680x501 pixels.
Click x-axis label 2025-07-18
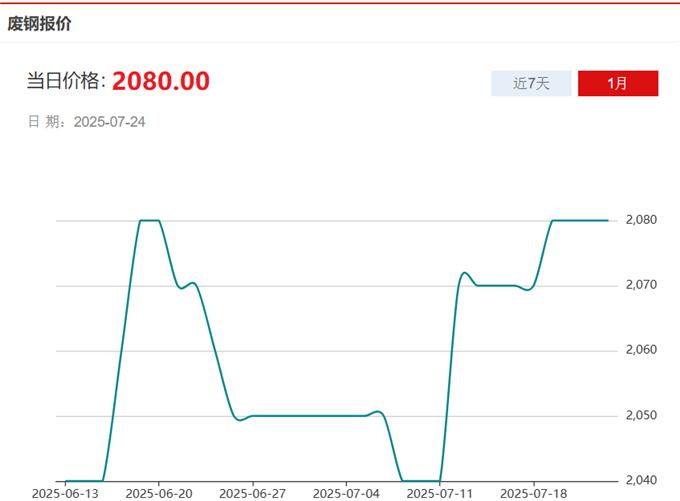click(x=533, y=494)
